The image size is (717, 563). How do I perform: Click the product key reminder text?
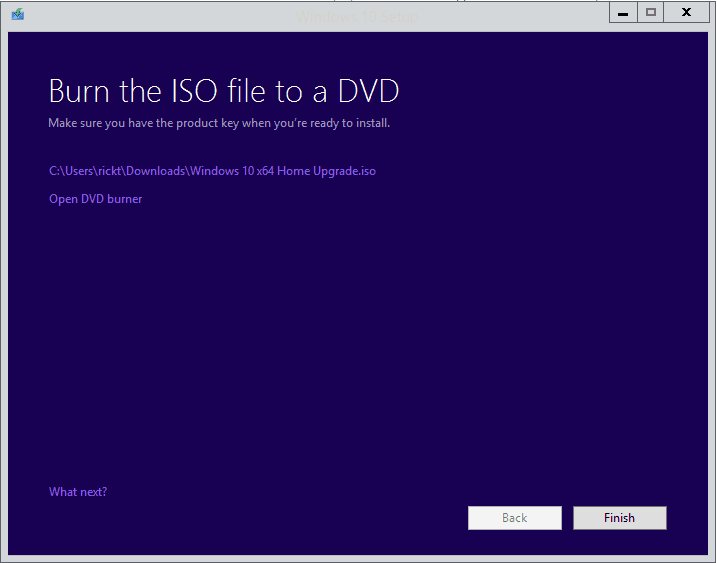click(219, 123)
